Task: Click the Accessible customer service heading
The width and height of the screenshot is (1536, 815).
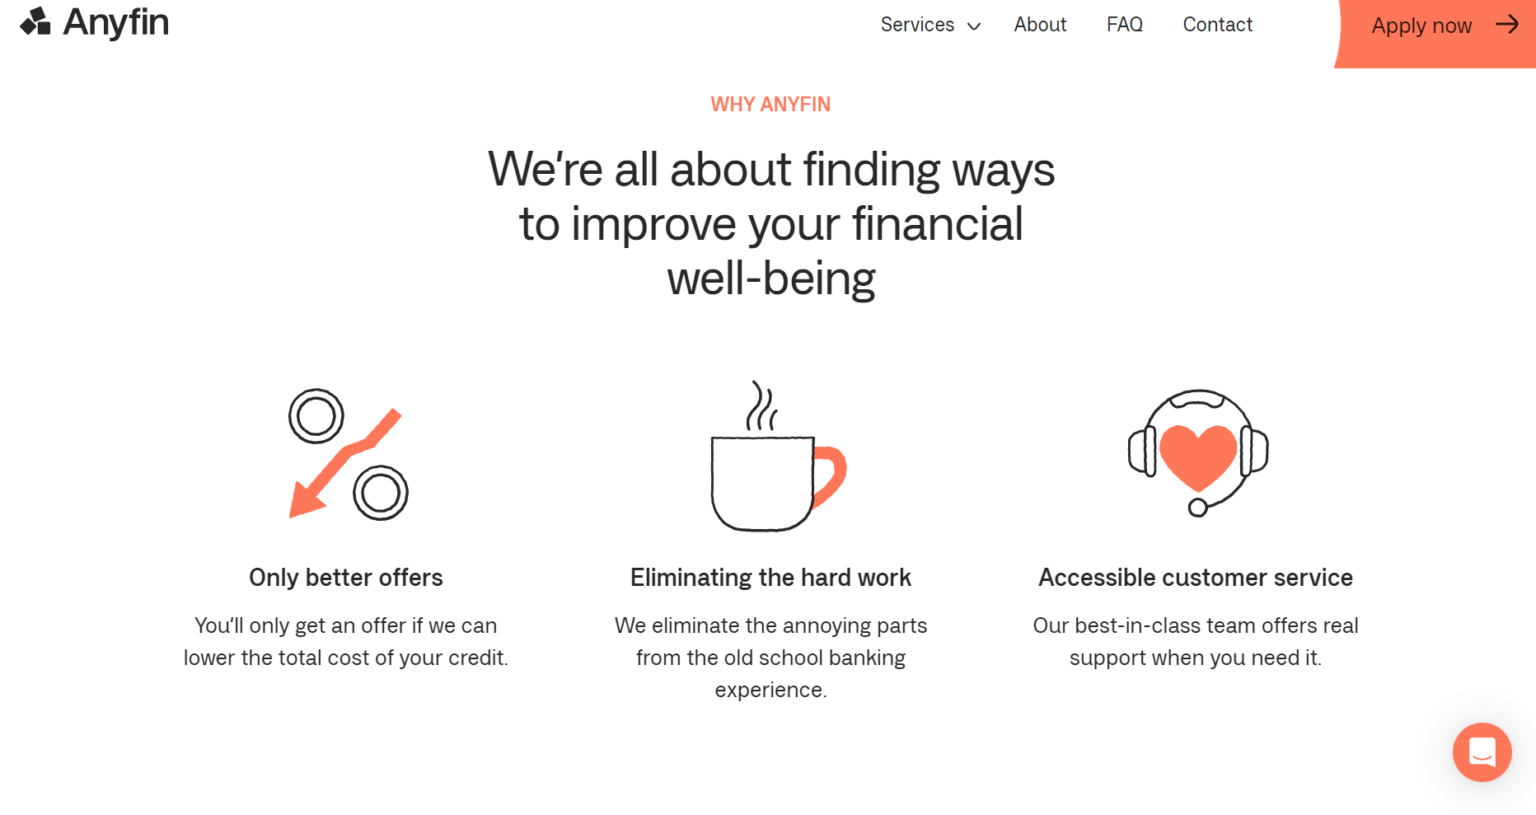Action: (x=1196, y=577)
